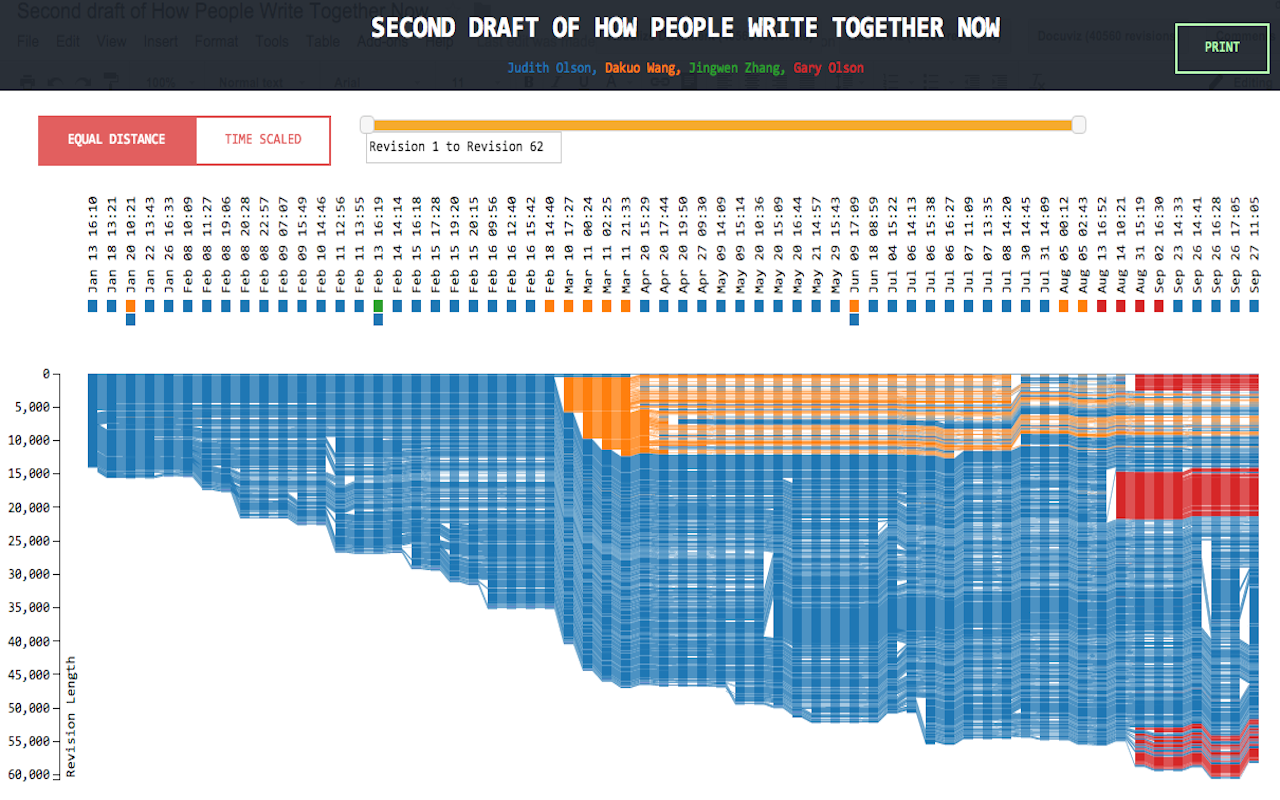Click the orange marker under Feb 18 14:40

pos(549,305)
